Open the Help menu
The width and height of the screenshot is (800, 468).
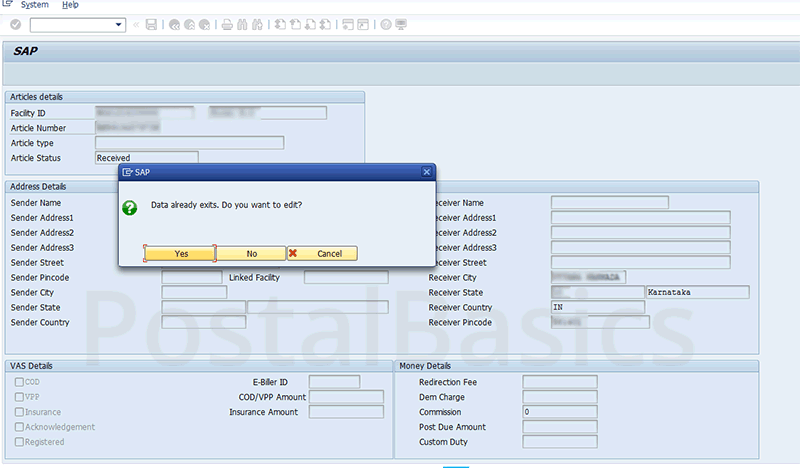pos(70,5)
